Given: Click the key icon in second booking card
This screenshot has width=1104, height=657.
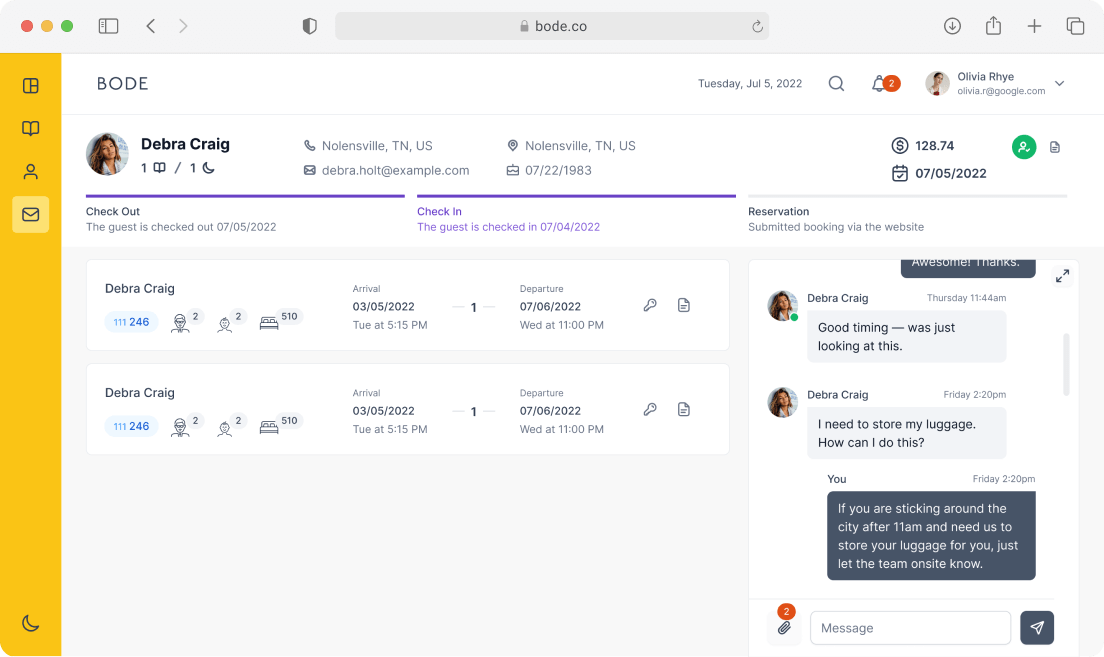Looking at the screenshot, I should tap(650, 409).
